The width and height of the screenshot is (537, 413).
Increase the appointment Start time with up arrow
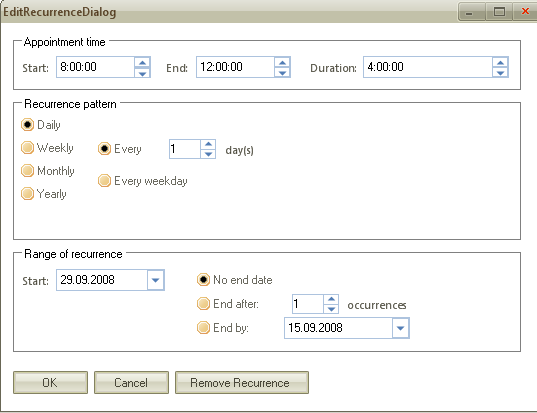tap(142, 62)
